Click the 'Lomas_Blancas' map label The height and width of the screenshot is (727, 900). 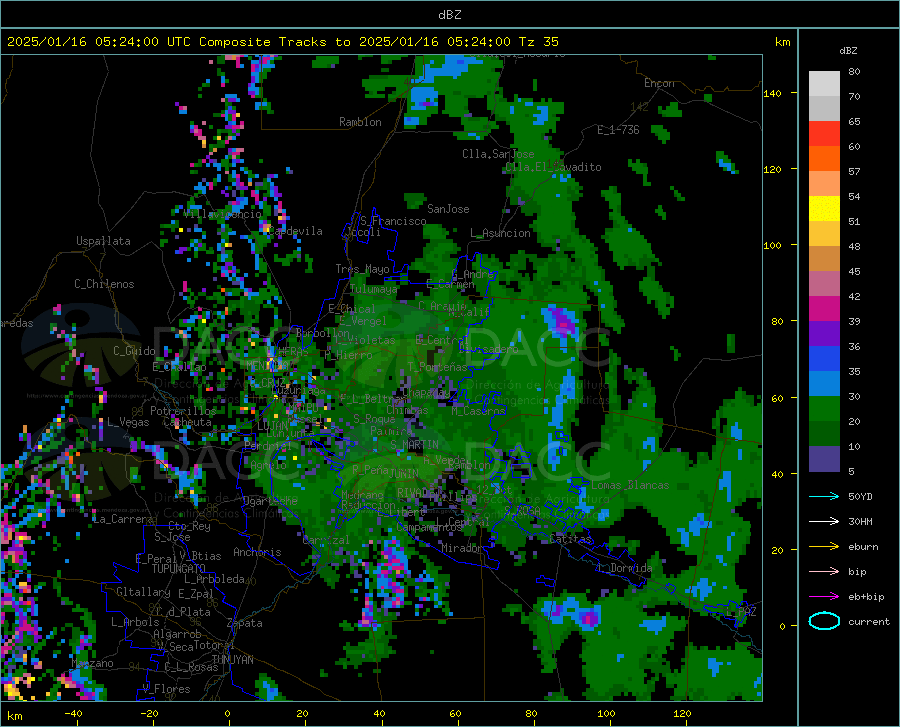630,485
